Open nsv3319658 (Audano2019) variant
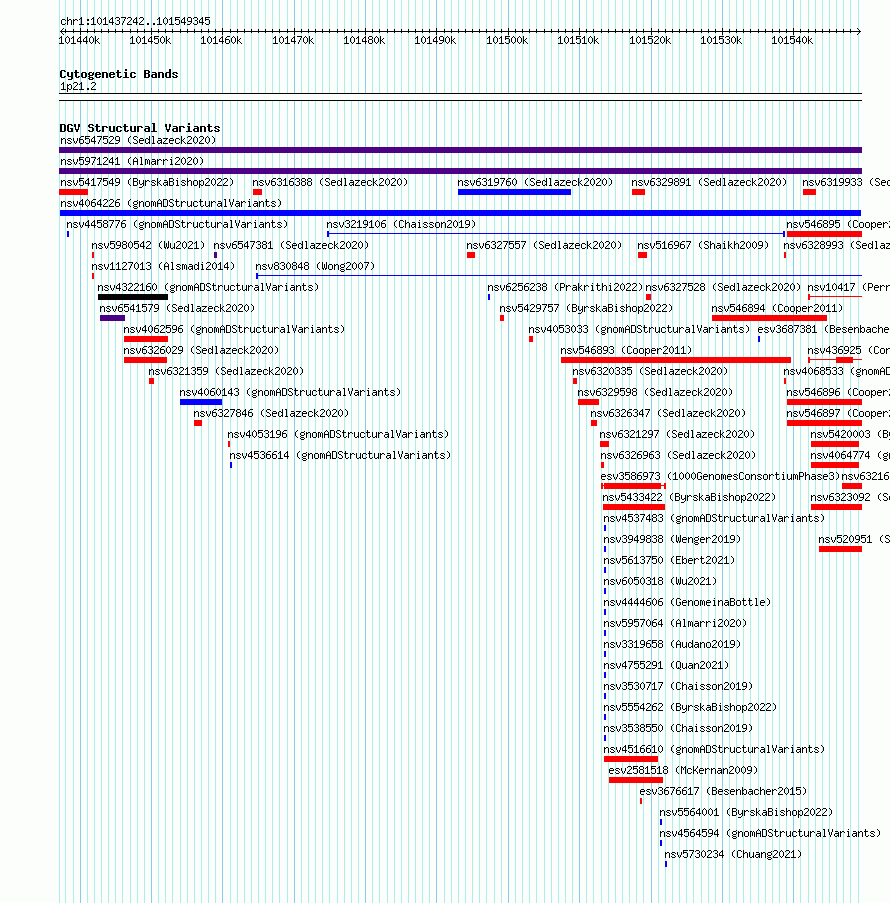The height and width of the screenshot is (903, 890). [672, 644]
